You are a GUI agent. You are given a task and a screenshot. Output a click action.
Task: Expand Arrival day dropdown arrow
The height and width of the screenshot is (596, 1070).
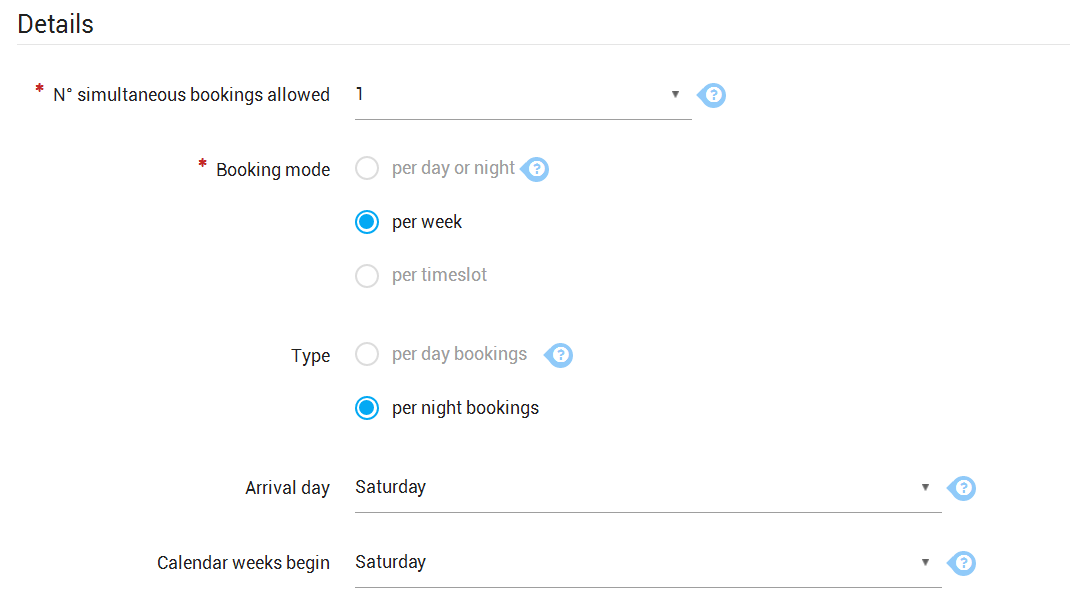tap(925, 487)
